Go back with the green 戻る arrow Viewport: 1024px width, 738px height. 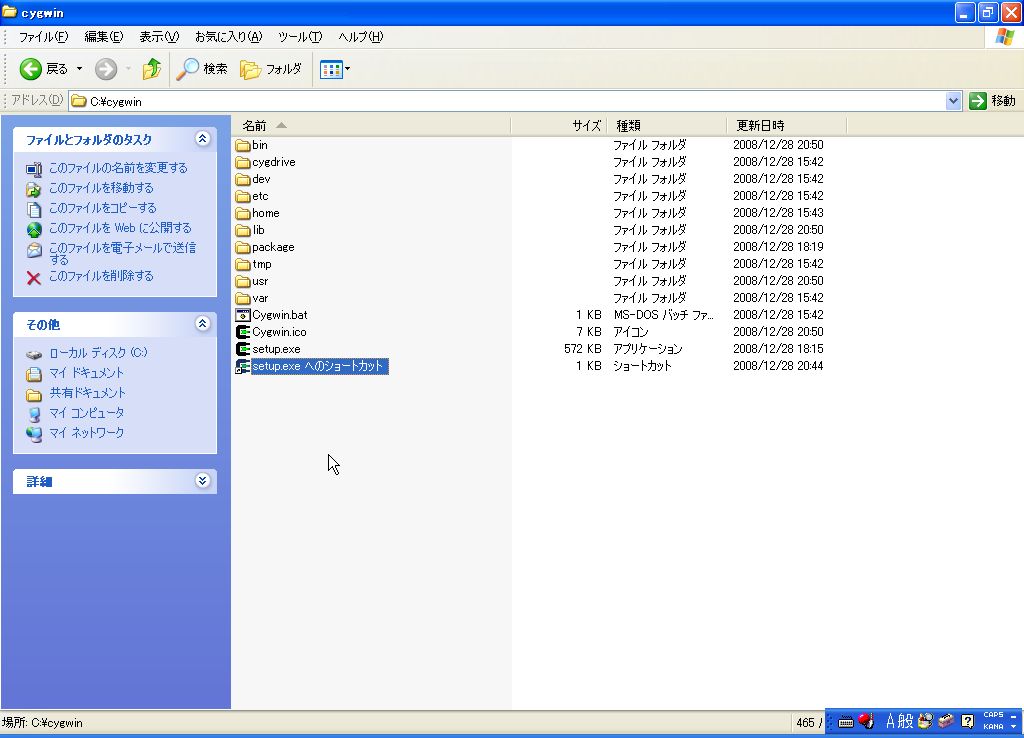pos(30,69)
